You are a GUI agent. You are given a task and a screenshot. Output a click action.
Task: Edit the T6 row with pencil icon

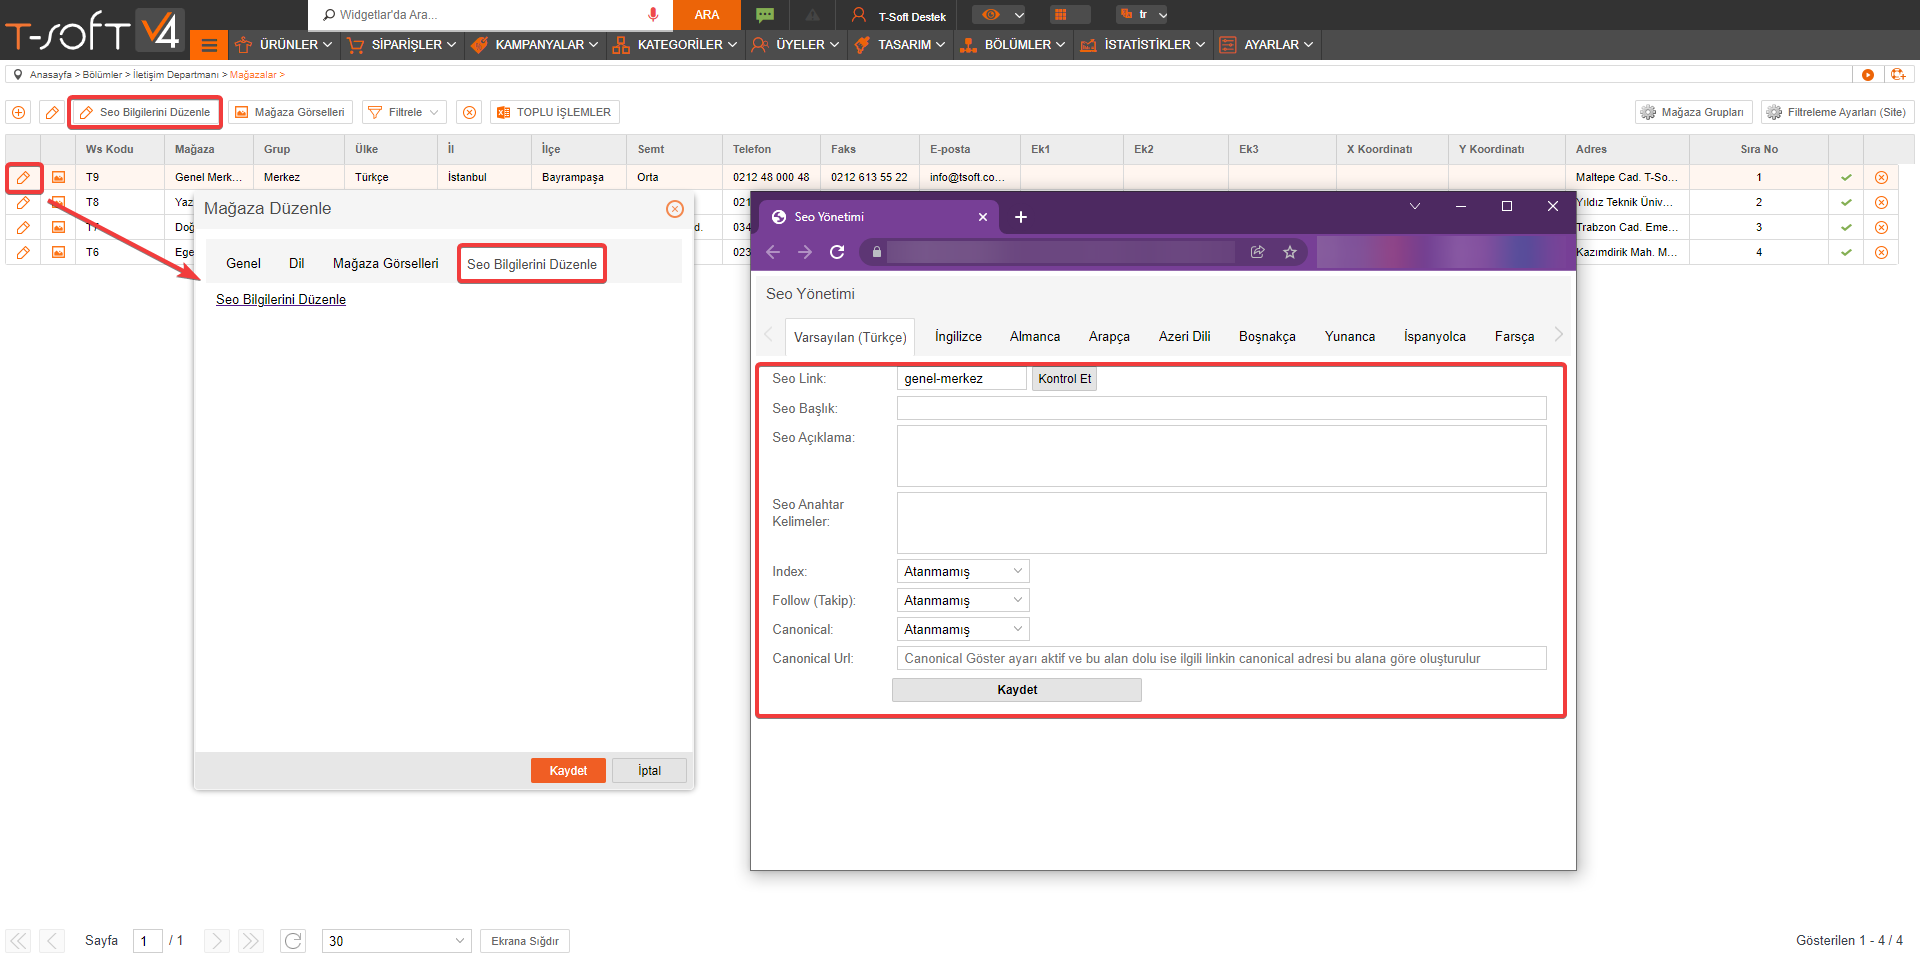click(x=23, y=252)
